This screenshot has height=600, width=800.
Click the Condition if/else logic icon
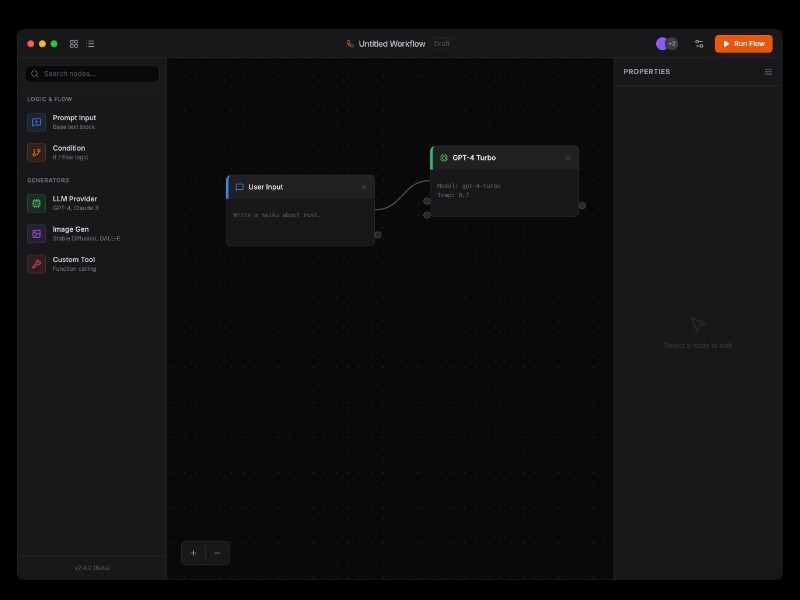pos(36,152)
